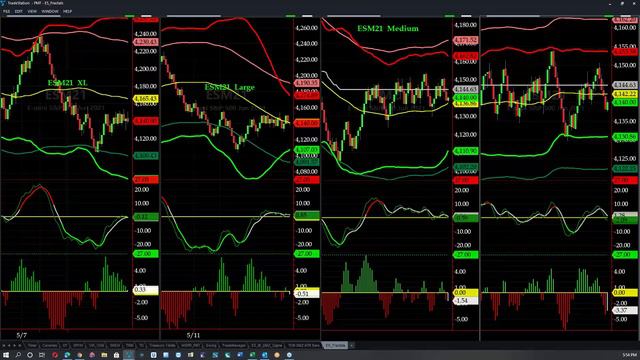
Task: Select the active ES_Fractals workspace tab
Action: pyautogui.click(x=335, y=345)
